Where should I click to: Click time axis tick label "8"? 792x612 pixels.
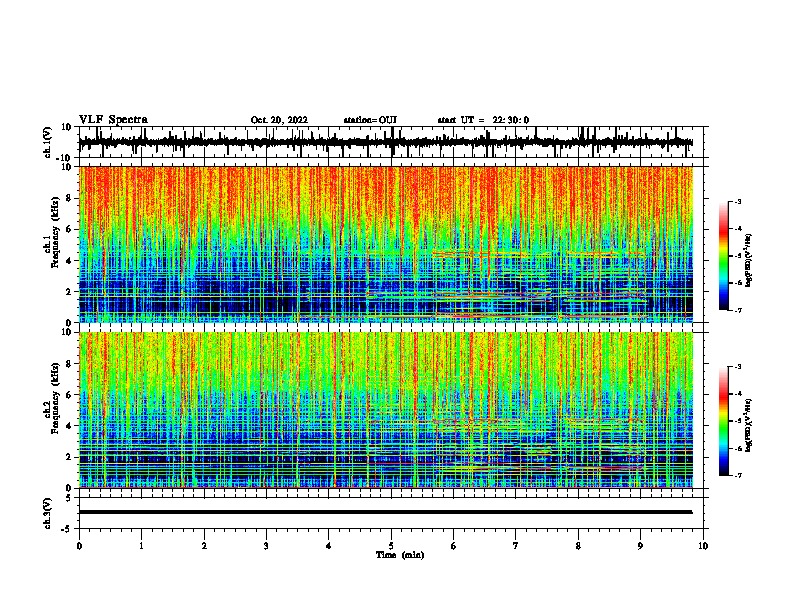click(x=578, y=546)
